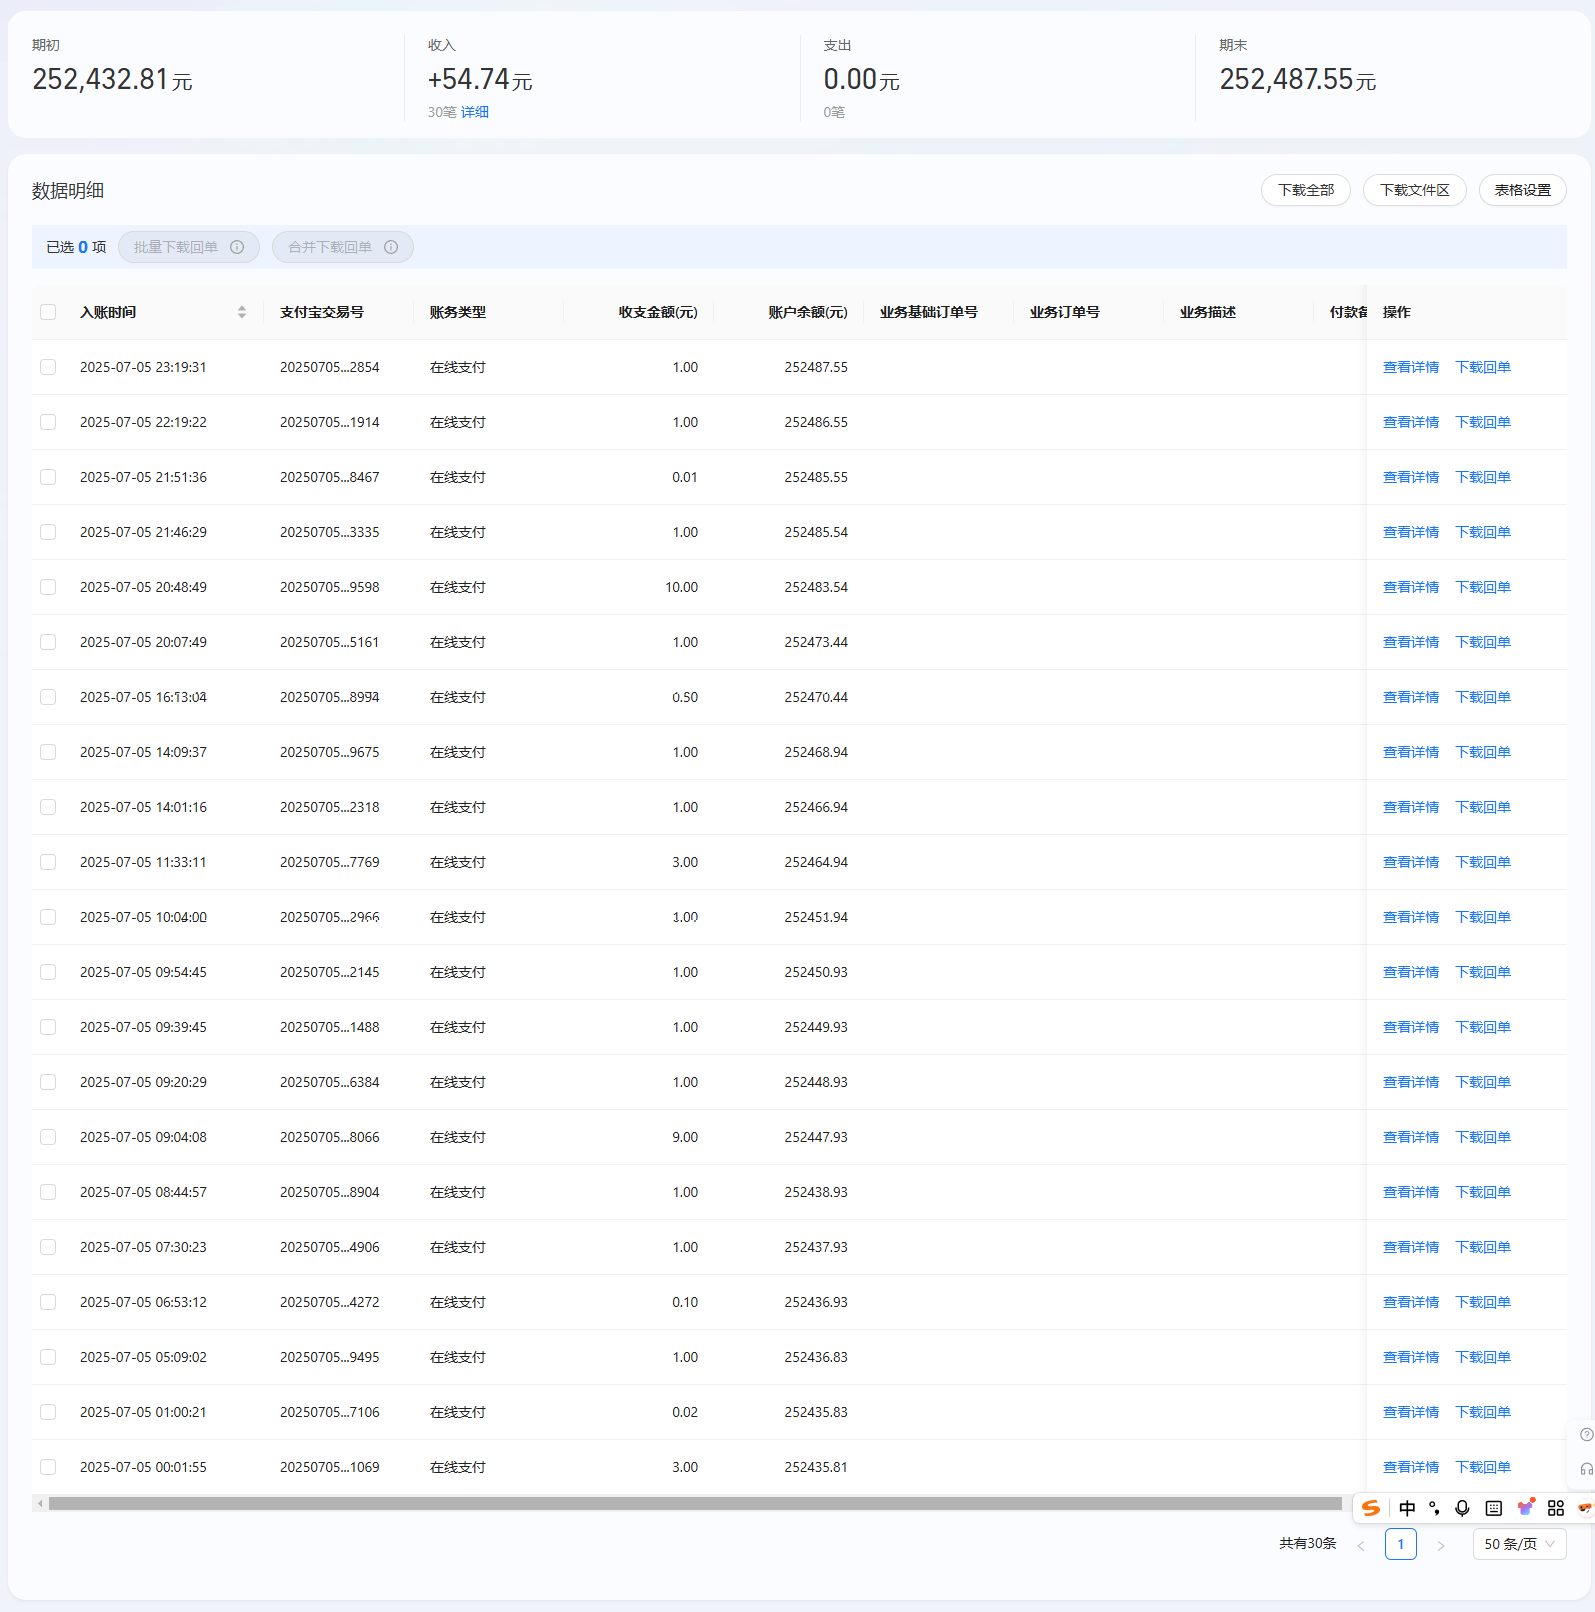Screen dimensions: 1595x1612
Task: Click the 账户余额(元) column header
Action: (x=808, y=312)
